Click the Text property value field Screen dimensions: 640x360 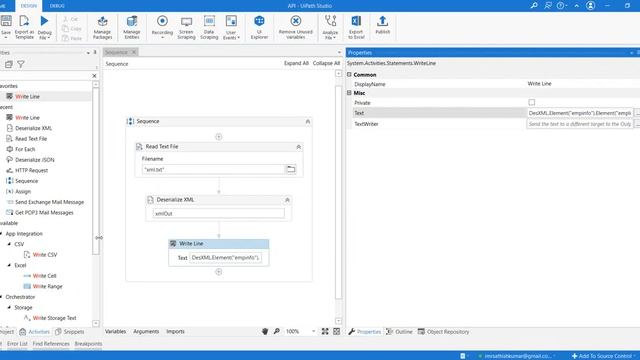pos(580,113)
